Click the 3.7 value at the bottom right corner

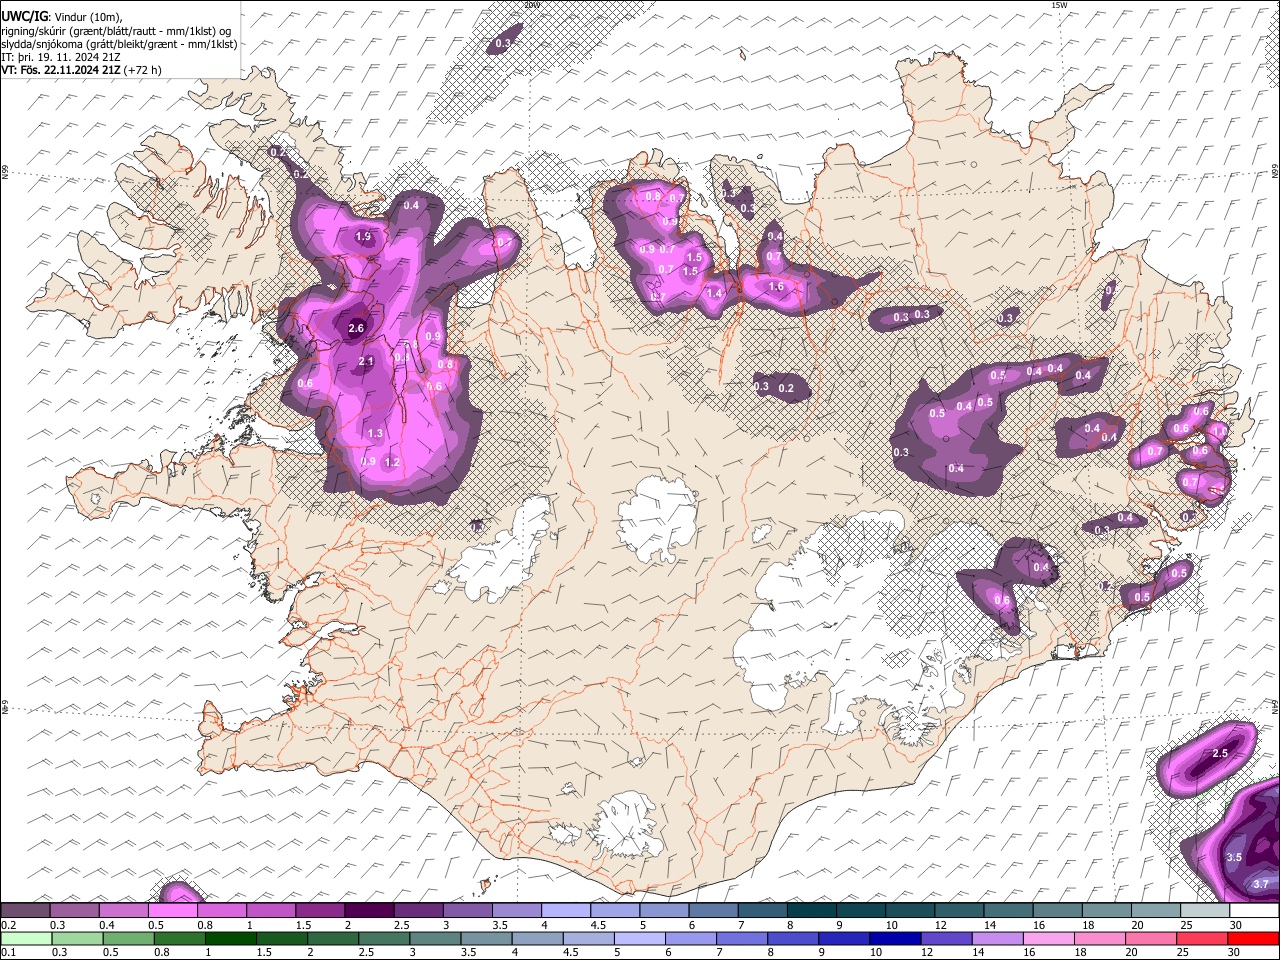[1261, 884]
